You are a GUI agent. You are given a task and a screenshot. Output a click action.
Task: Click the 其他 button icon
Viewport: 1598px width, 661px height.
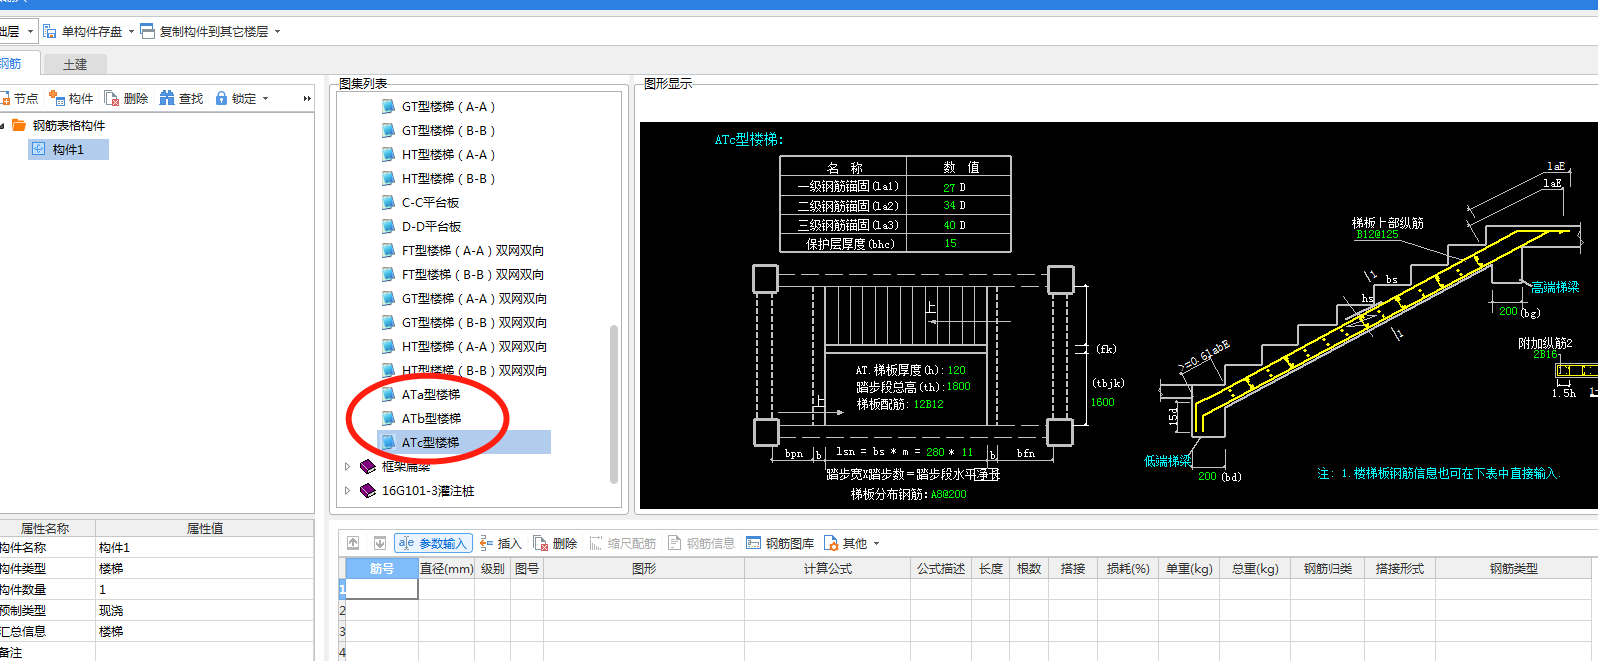tap(831, 544)
